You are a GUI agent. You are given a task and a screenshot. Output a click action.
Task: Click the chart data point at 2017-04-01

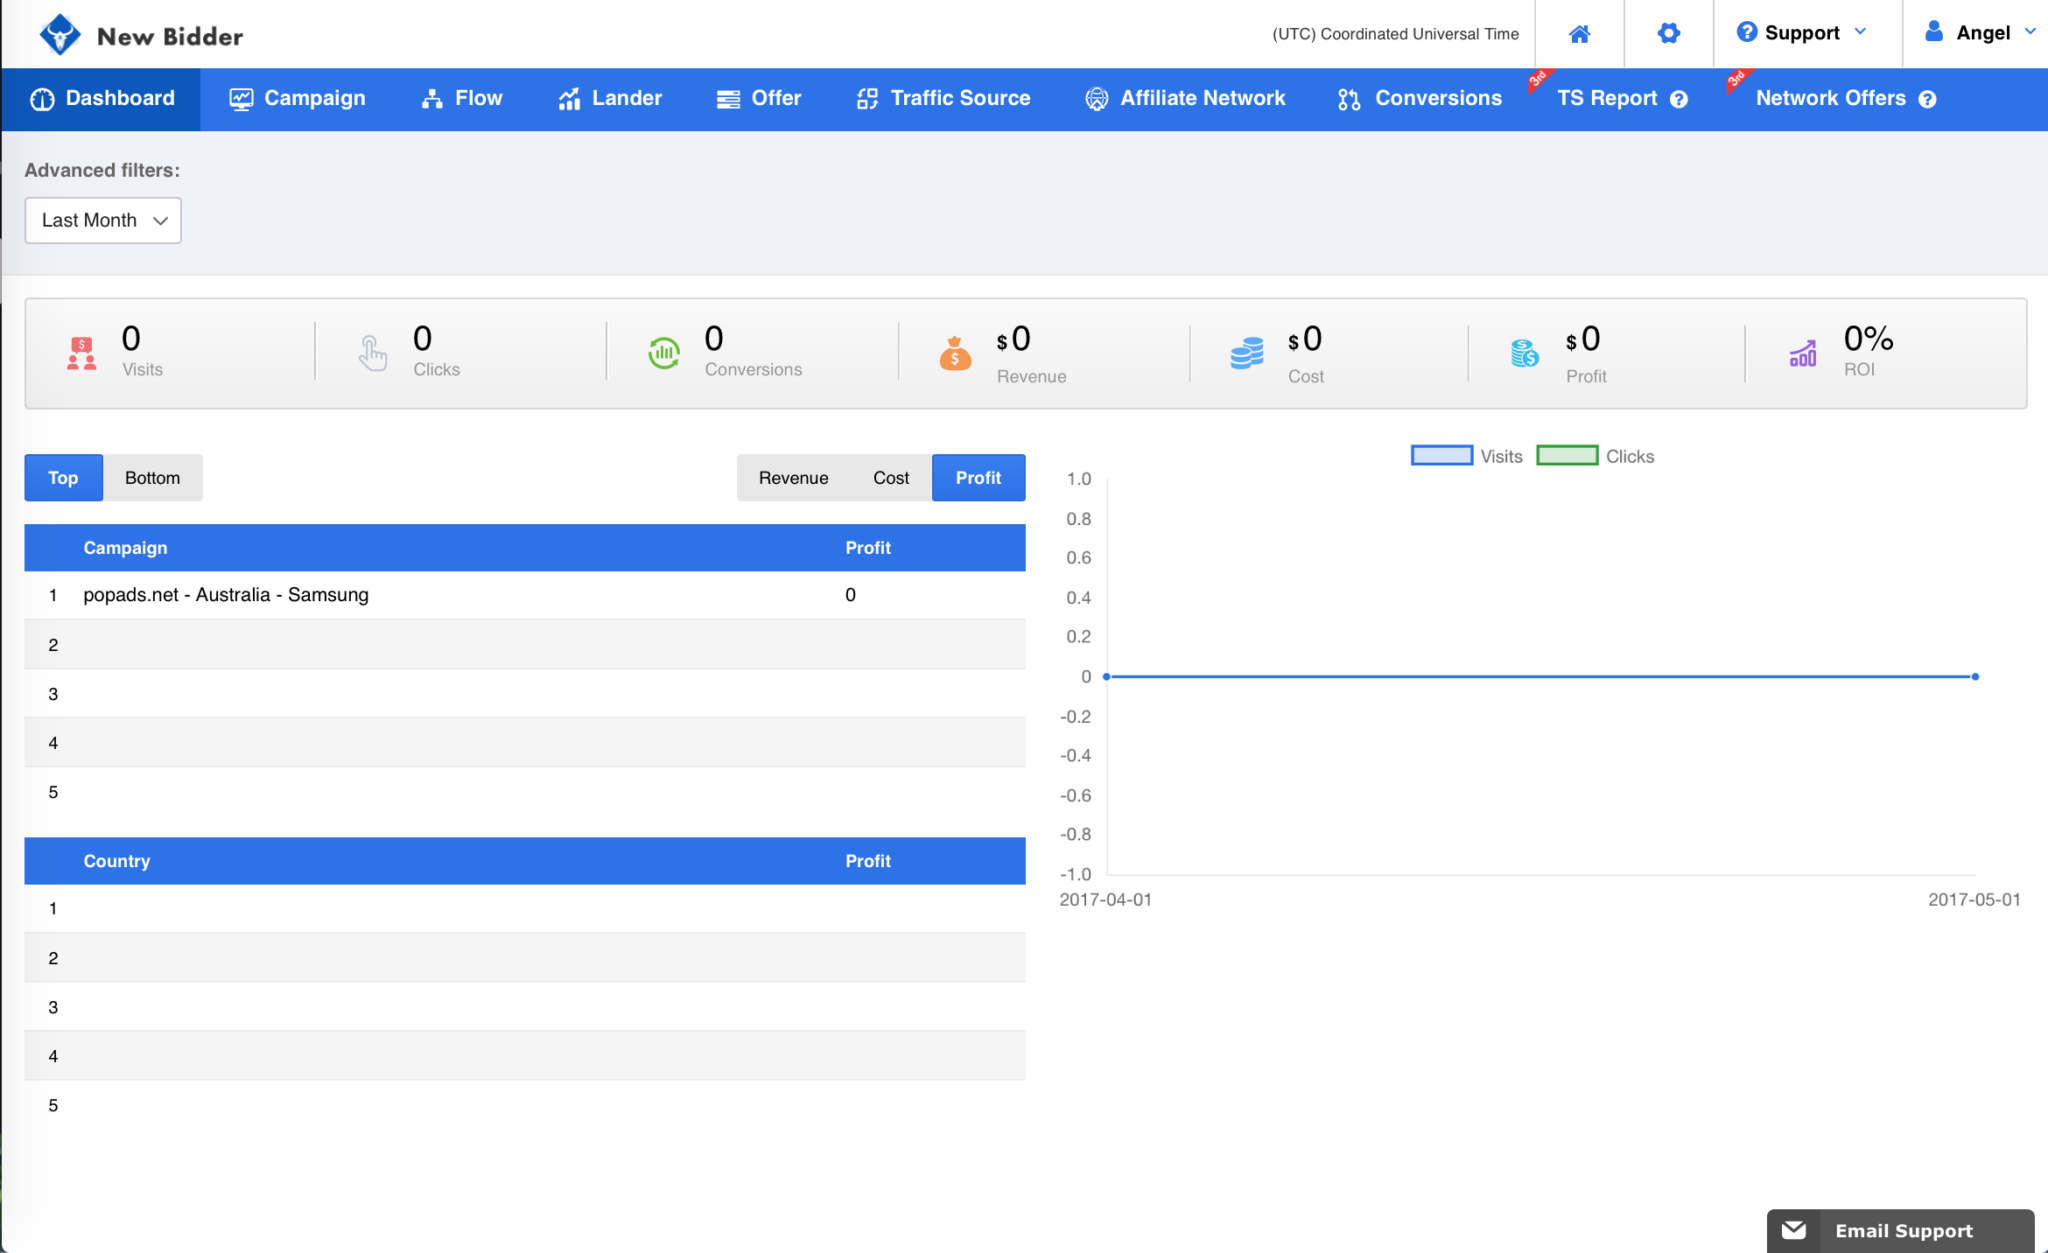tap(1106, 677)
